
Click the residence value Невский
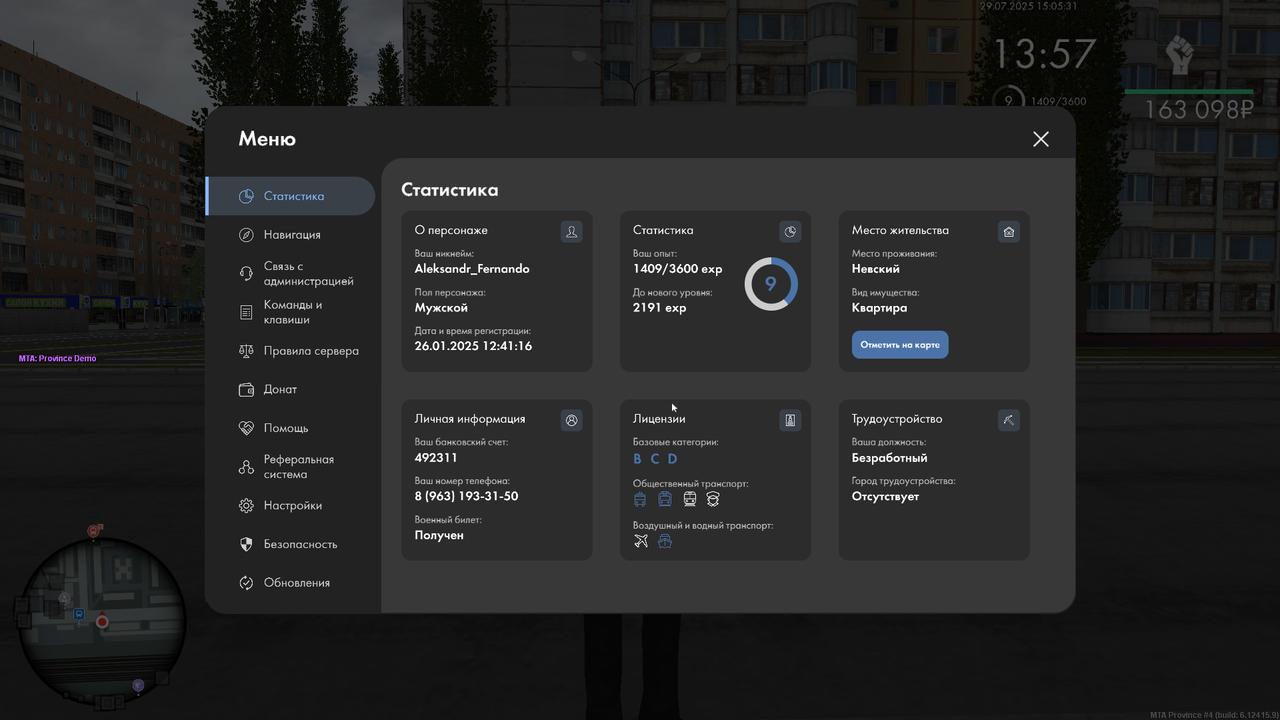[876, 269]
